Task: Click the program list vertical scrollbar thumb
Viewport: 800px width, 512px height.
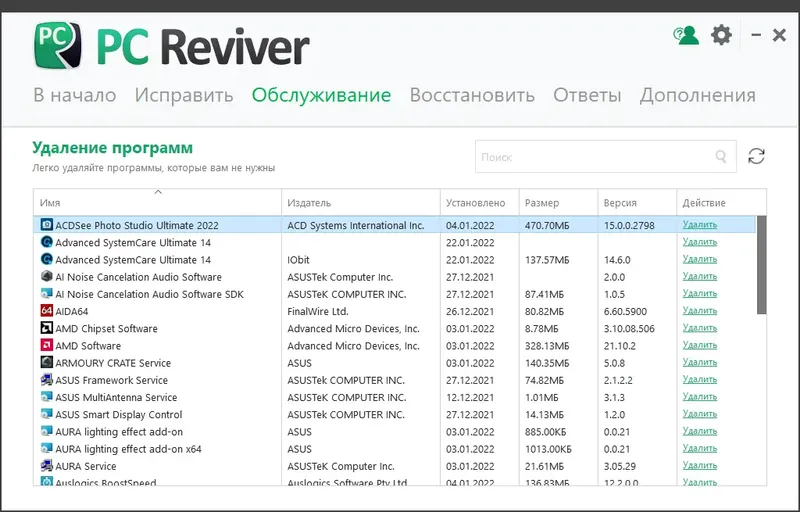Action: [761, 265]
